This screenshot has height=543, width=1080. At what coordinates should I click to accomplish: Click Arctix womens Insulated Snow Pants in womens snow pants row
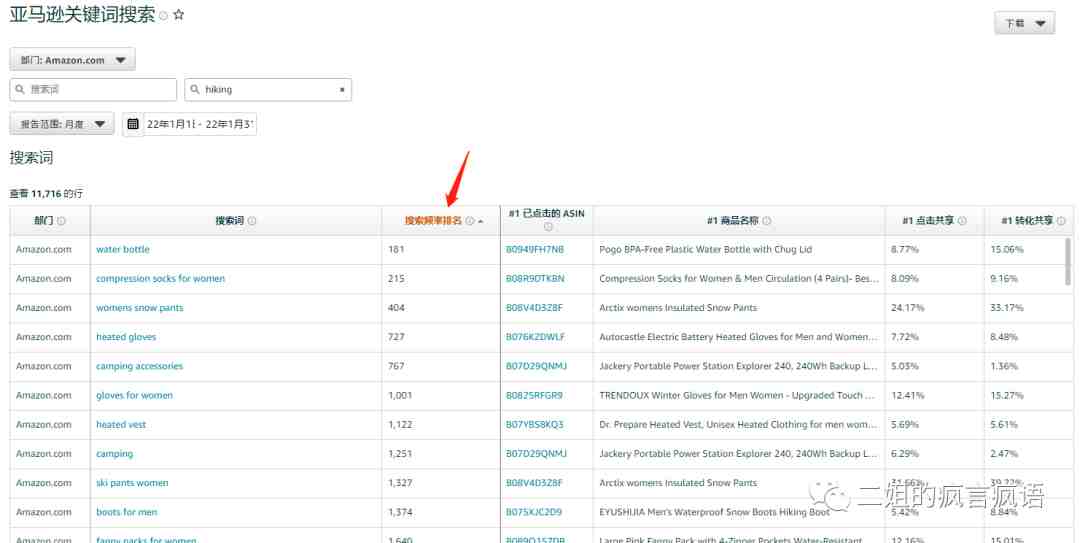[678, 308]
